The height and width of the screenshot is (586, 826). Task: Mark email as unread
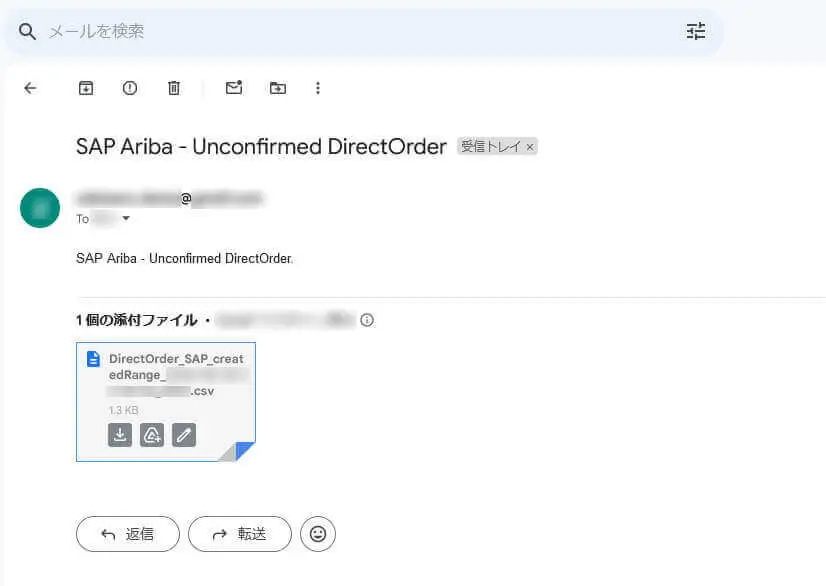[x=234, y=87]
